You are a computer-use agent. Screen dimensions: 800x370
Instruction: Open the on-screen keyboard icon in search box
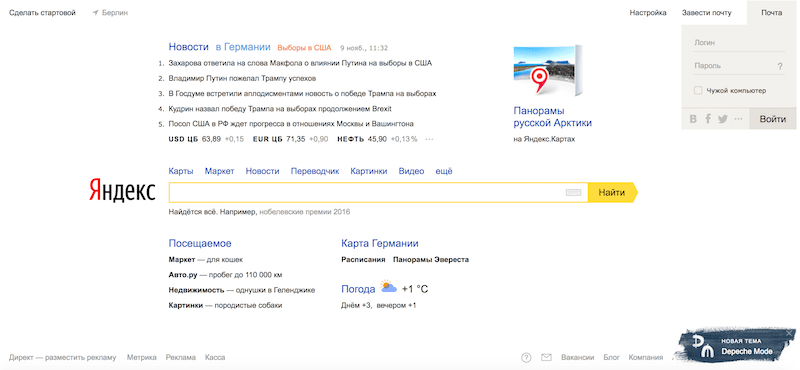coord(573,192)
